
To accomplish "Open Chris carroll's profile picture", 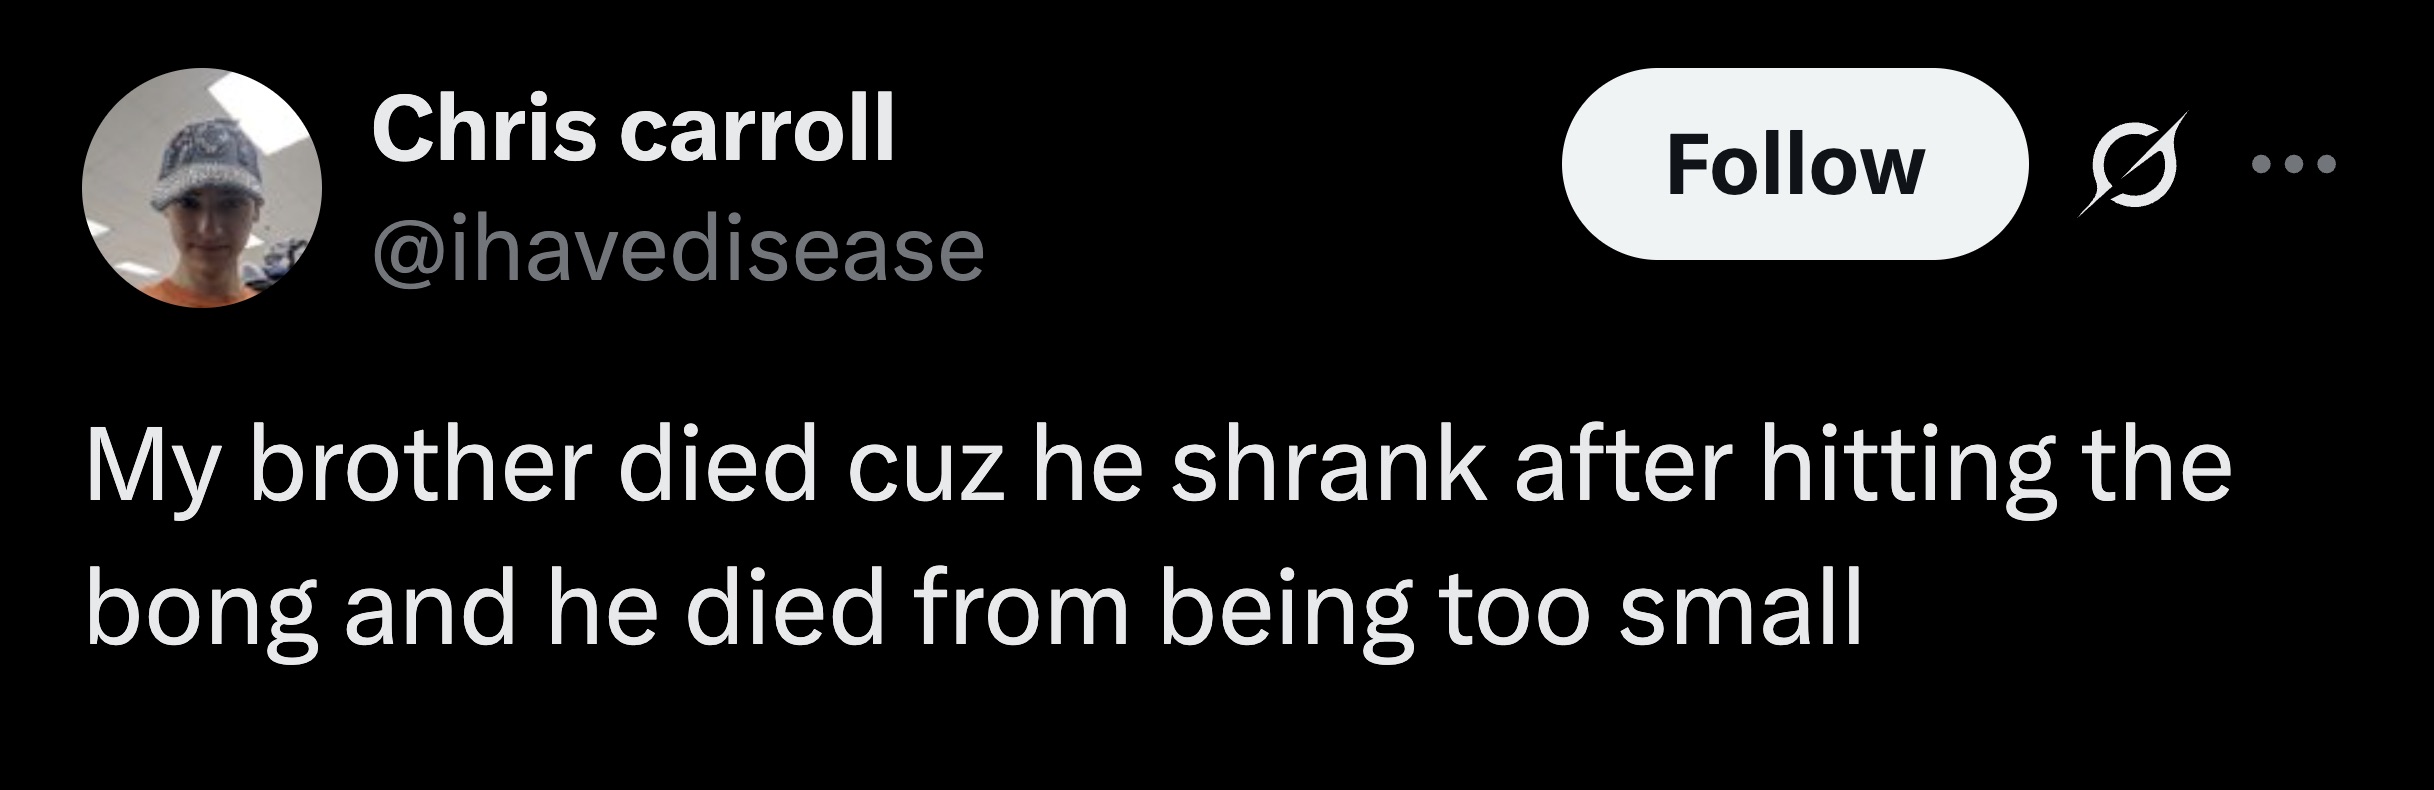I will point(202,188).
